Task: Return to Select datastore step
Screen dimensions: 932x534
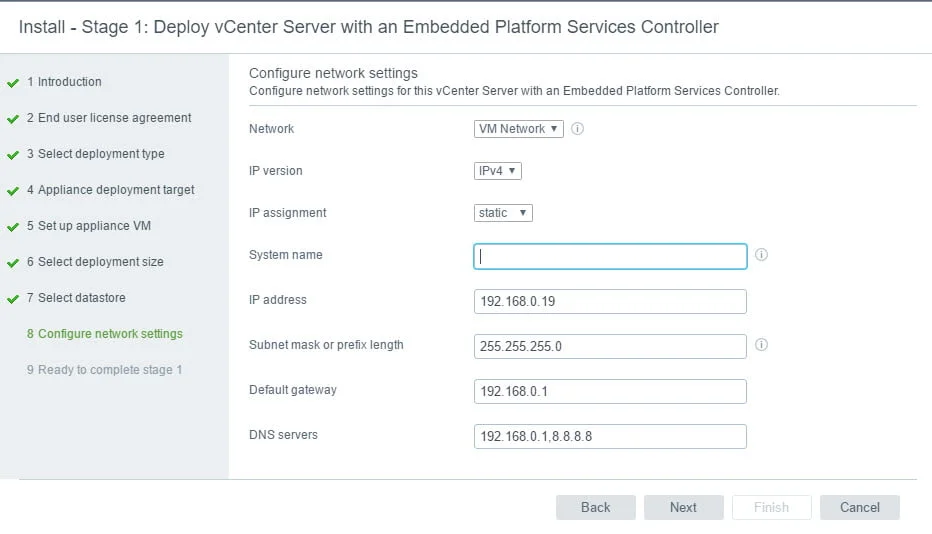Action: [82, 298]
